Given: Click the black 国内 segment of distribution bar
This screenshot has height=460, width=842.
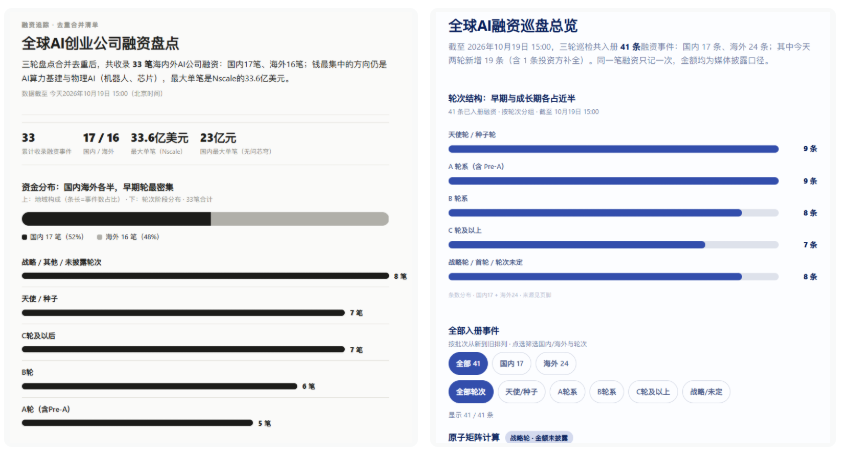Looking at the screenshot, I should pos(116,219).
